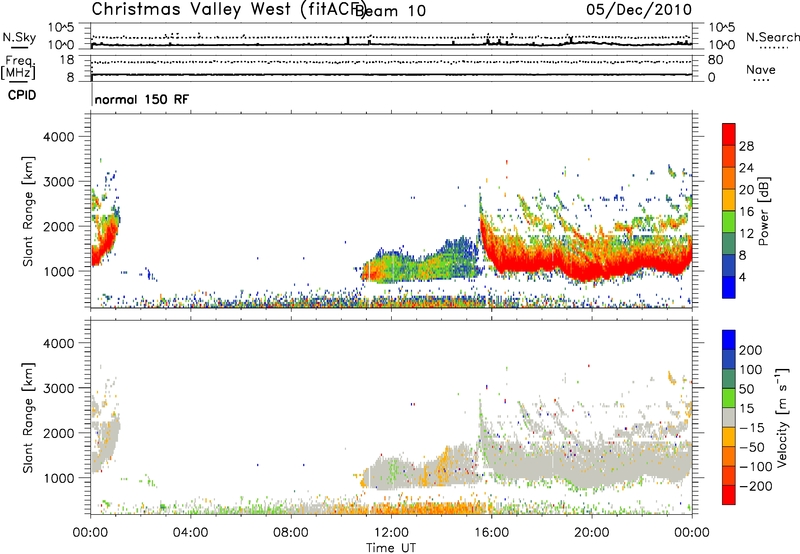The height and width of the screenshot is (554, 800).
Task: Select the "Beam 10" header text
Action: 390,11
